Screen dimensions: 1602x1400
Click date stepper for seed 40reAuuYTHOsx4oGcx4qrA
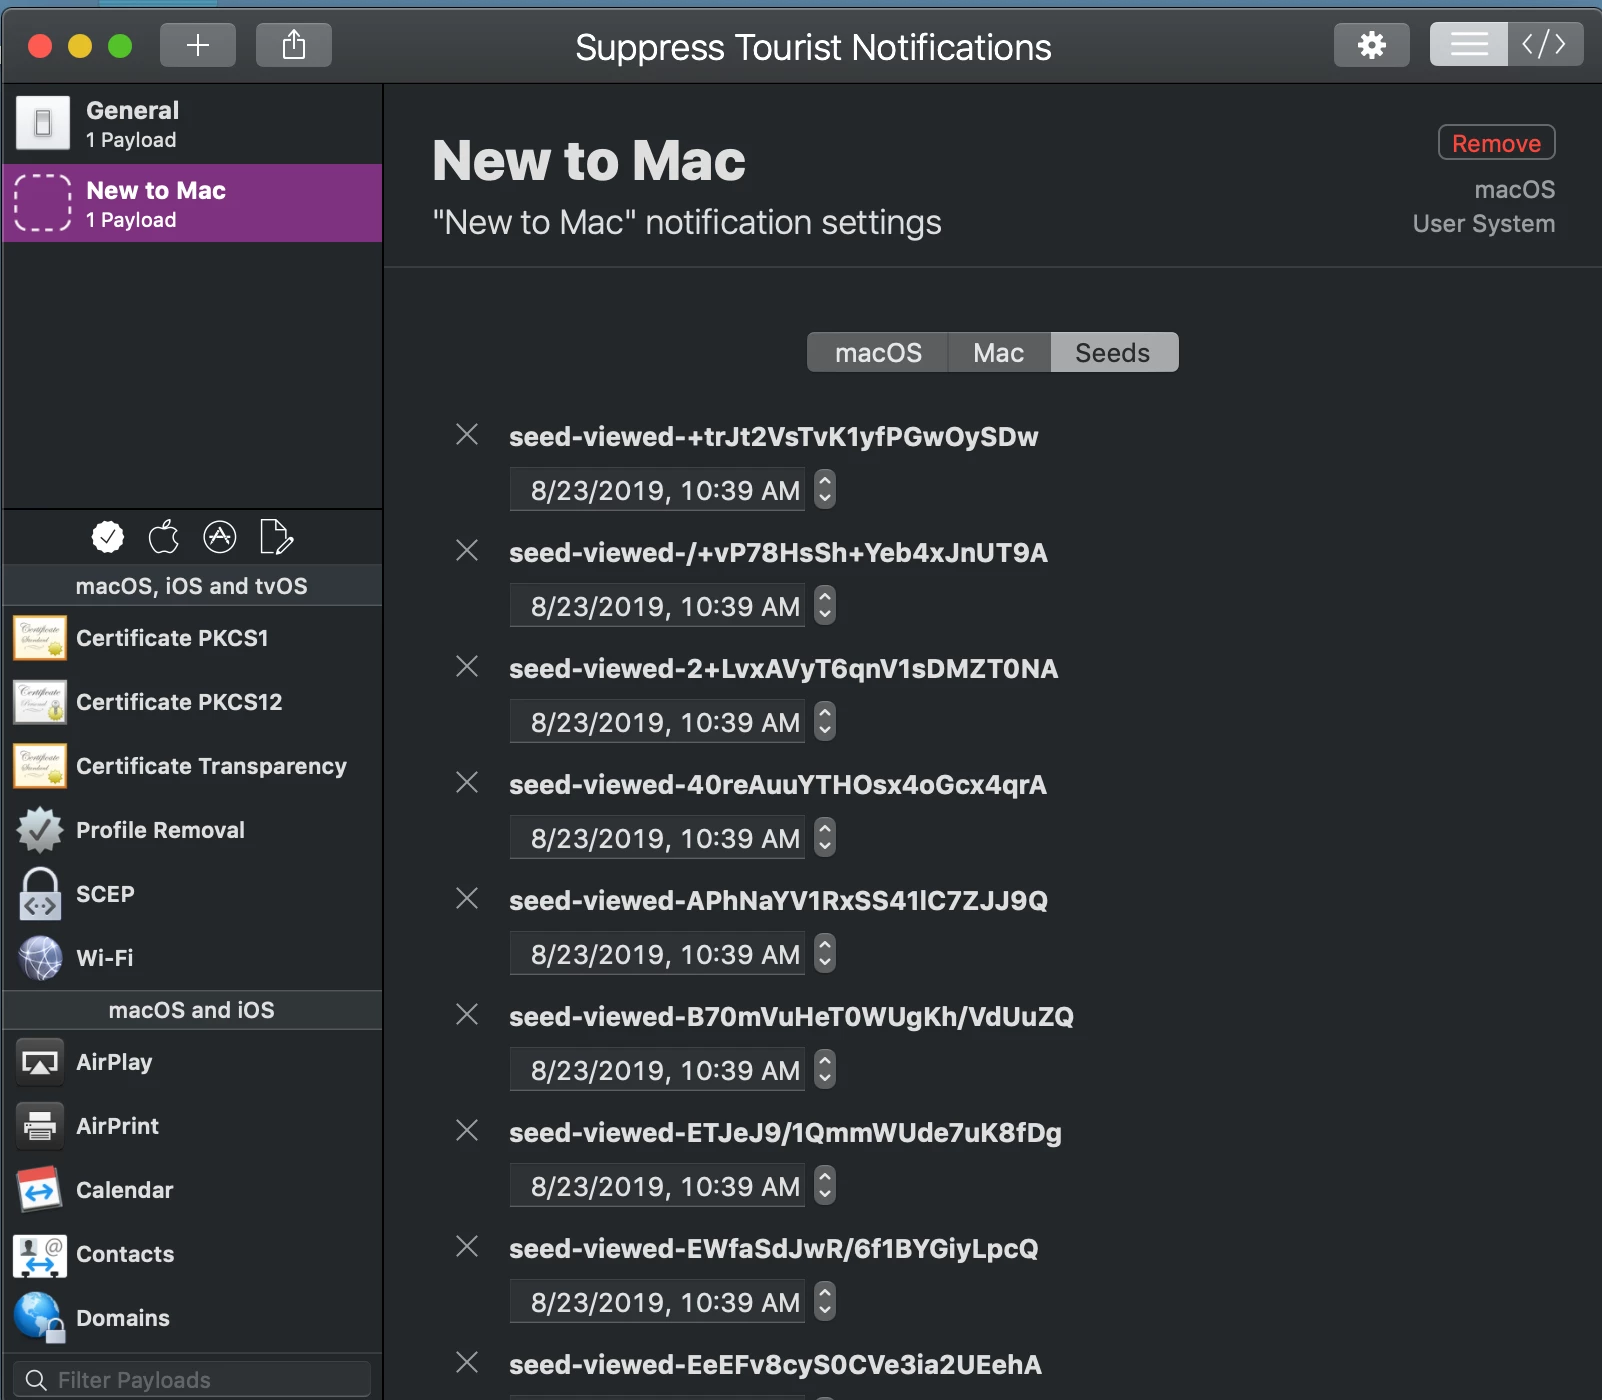[825, 838]
